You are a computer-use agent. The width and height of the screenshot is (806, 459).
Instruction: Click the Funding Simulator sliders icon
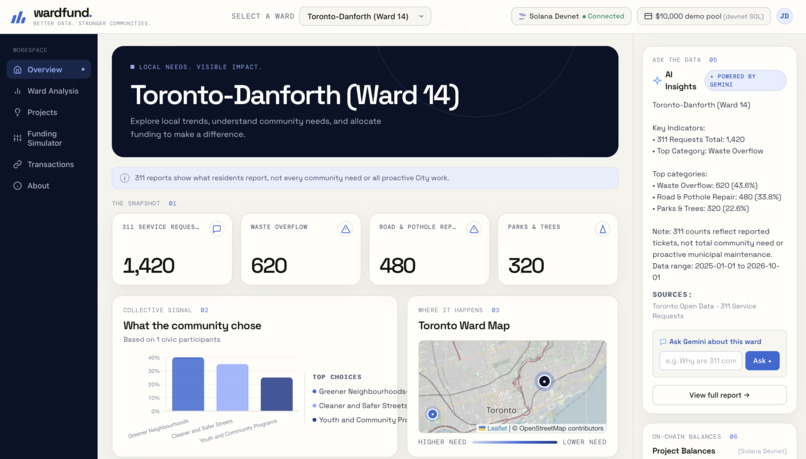[17, 138]
